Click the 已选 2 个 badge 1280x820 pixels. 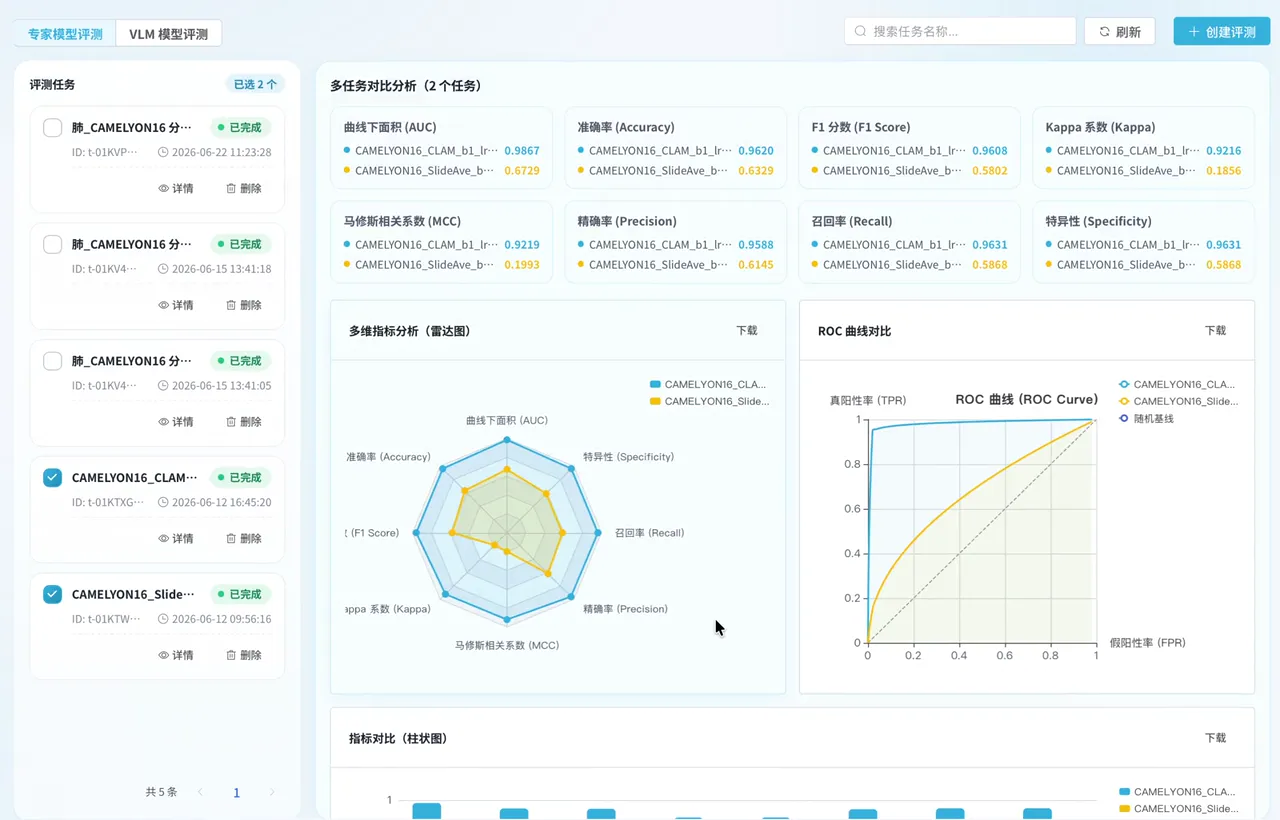click(255, 85)
